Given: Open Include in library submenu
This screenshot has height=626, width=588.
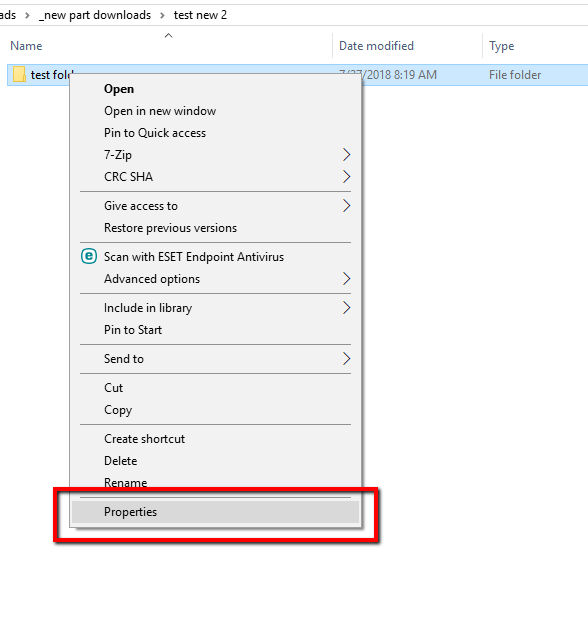Looking at the screenshot, I should (x=216, y=308).
